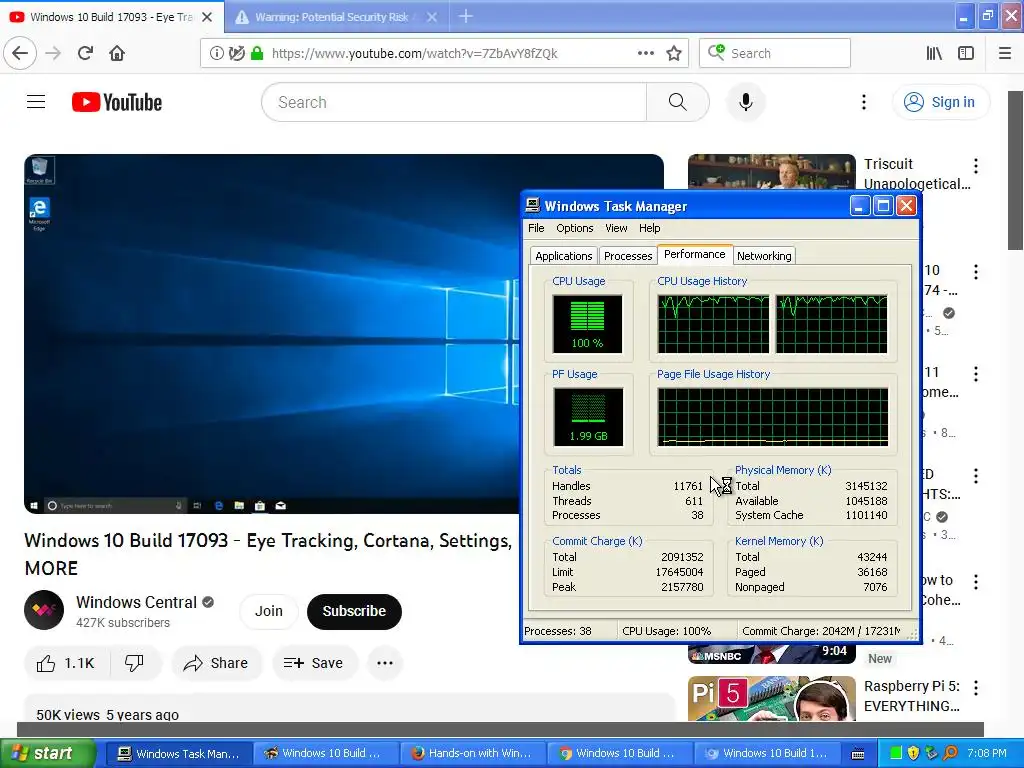Click the security shield tray icon
The height and width of the screenshot is (768, 1024).
(x=914, y=753)
